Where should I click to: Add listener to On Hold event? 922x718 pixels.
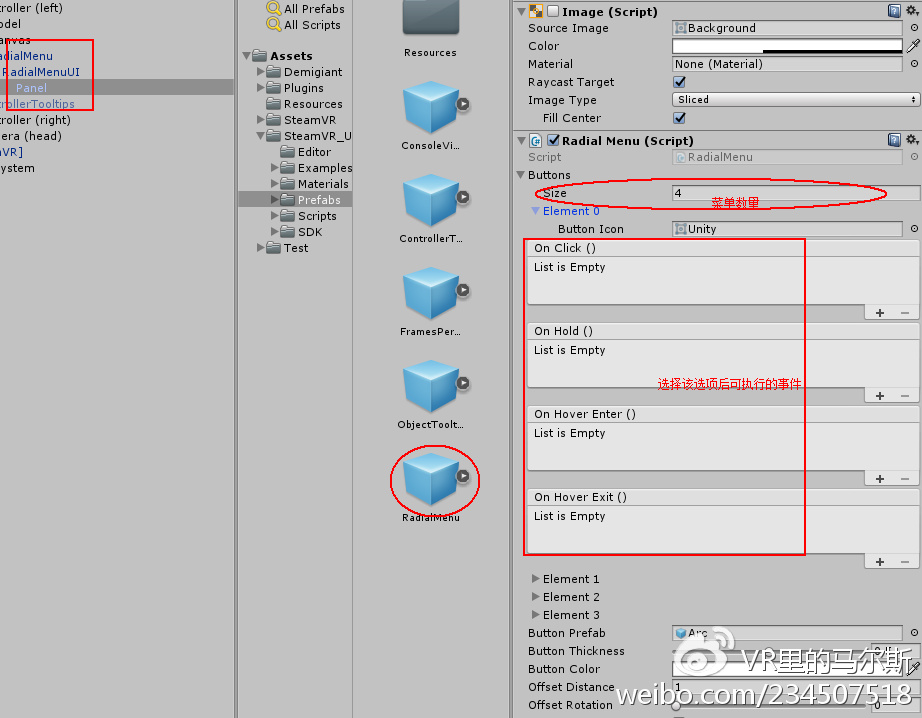click(x=880, y=396)
